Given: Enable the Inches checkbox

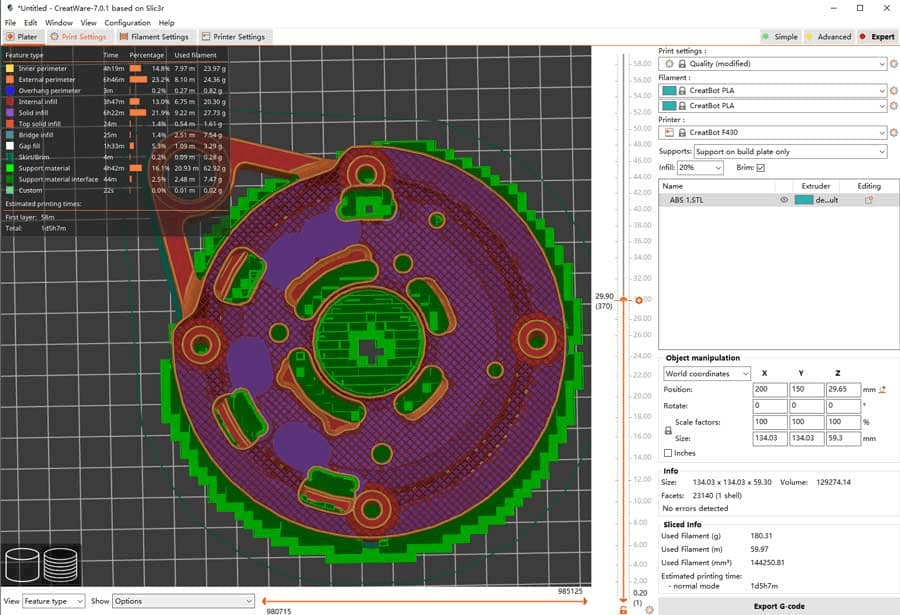Looking at the screenshot, I should 668,453.
